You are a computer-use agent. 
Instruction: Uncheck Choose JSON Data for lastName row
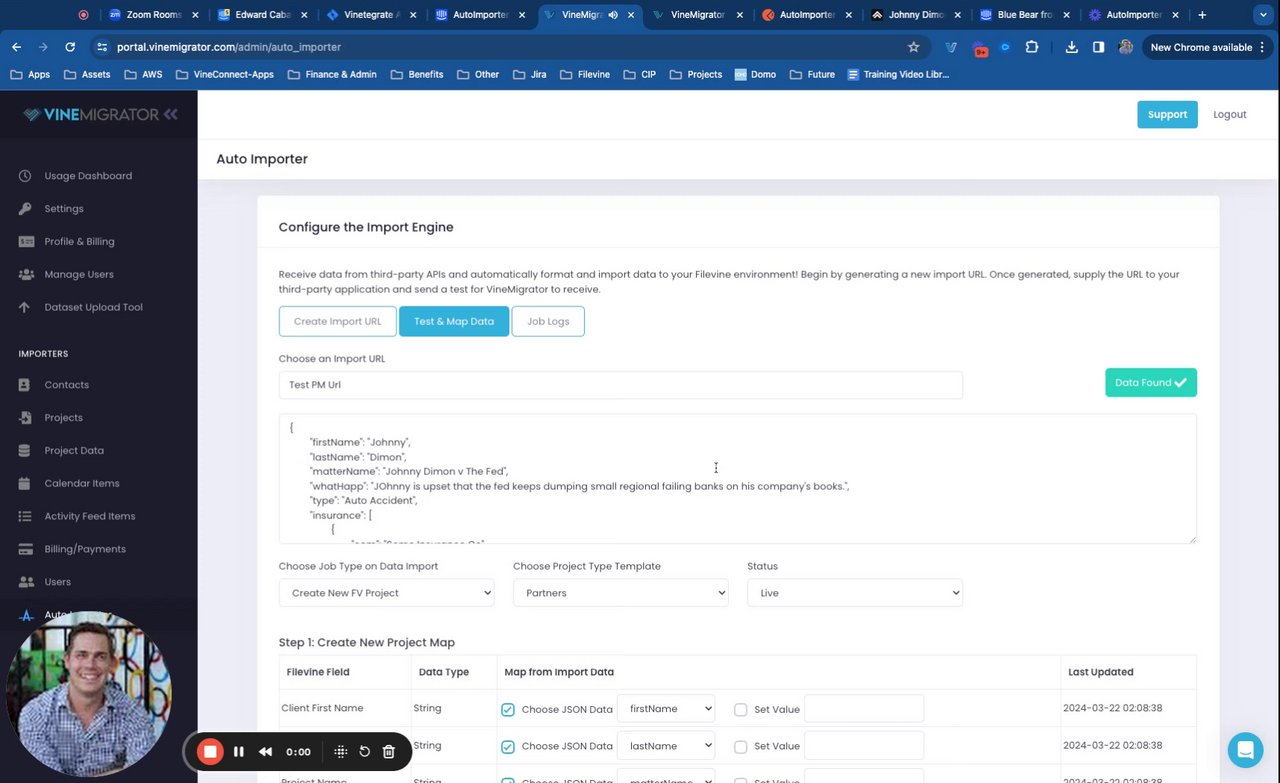coord(508,747)
